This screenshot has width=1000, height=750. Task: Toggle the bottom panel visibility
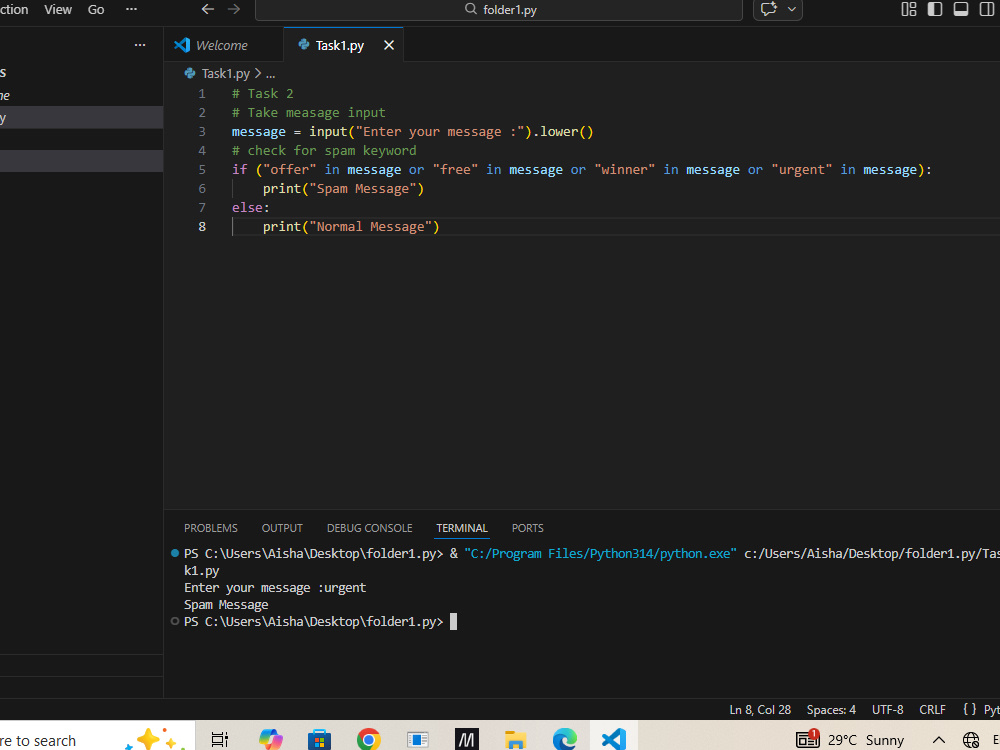tap(960, 9)
